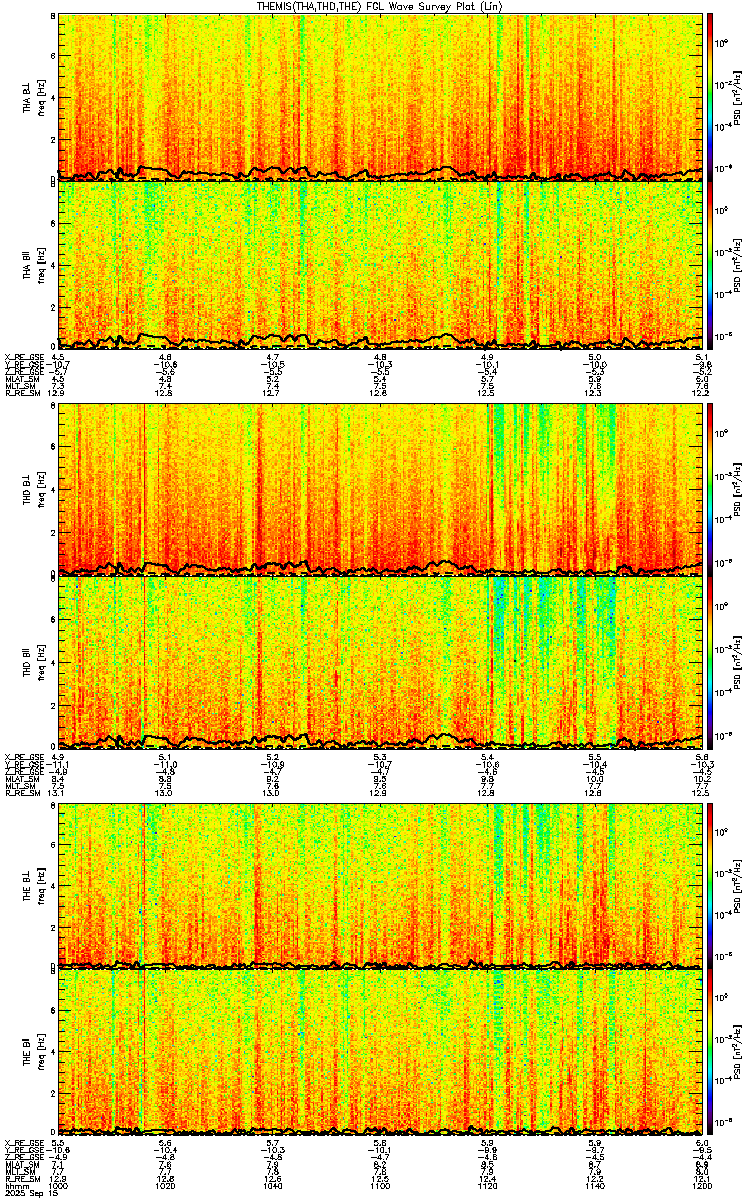This screenshot has height=1200, width=750.
Task: Click the THE B∥ spectrogram panel
Action: pyautogui.click(x=380, y=1053)
